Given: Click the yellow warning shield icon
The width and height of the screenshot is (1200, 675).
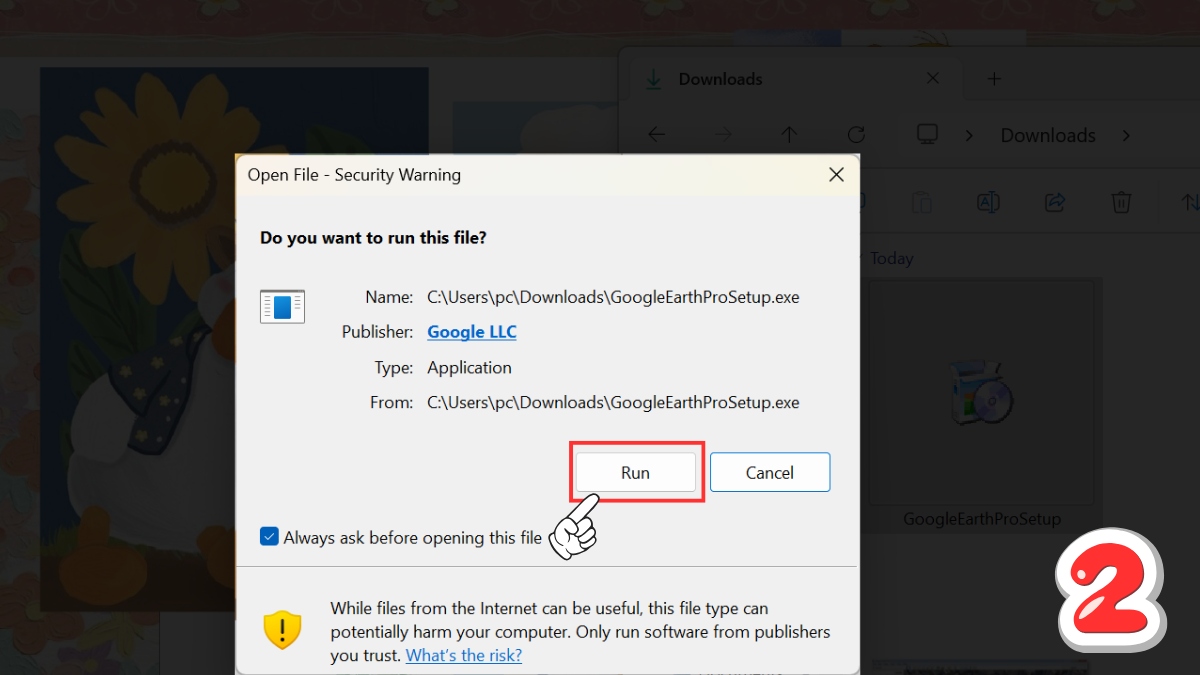Looking at the screenshot, I should [283, 630].
